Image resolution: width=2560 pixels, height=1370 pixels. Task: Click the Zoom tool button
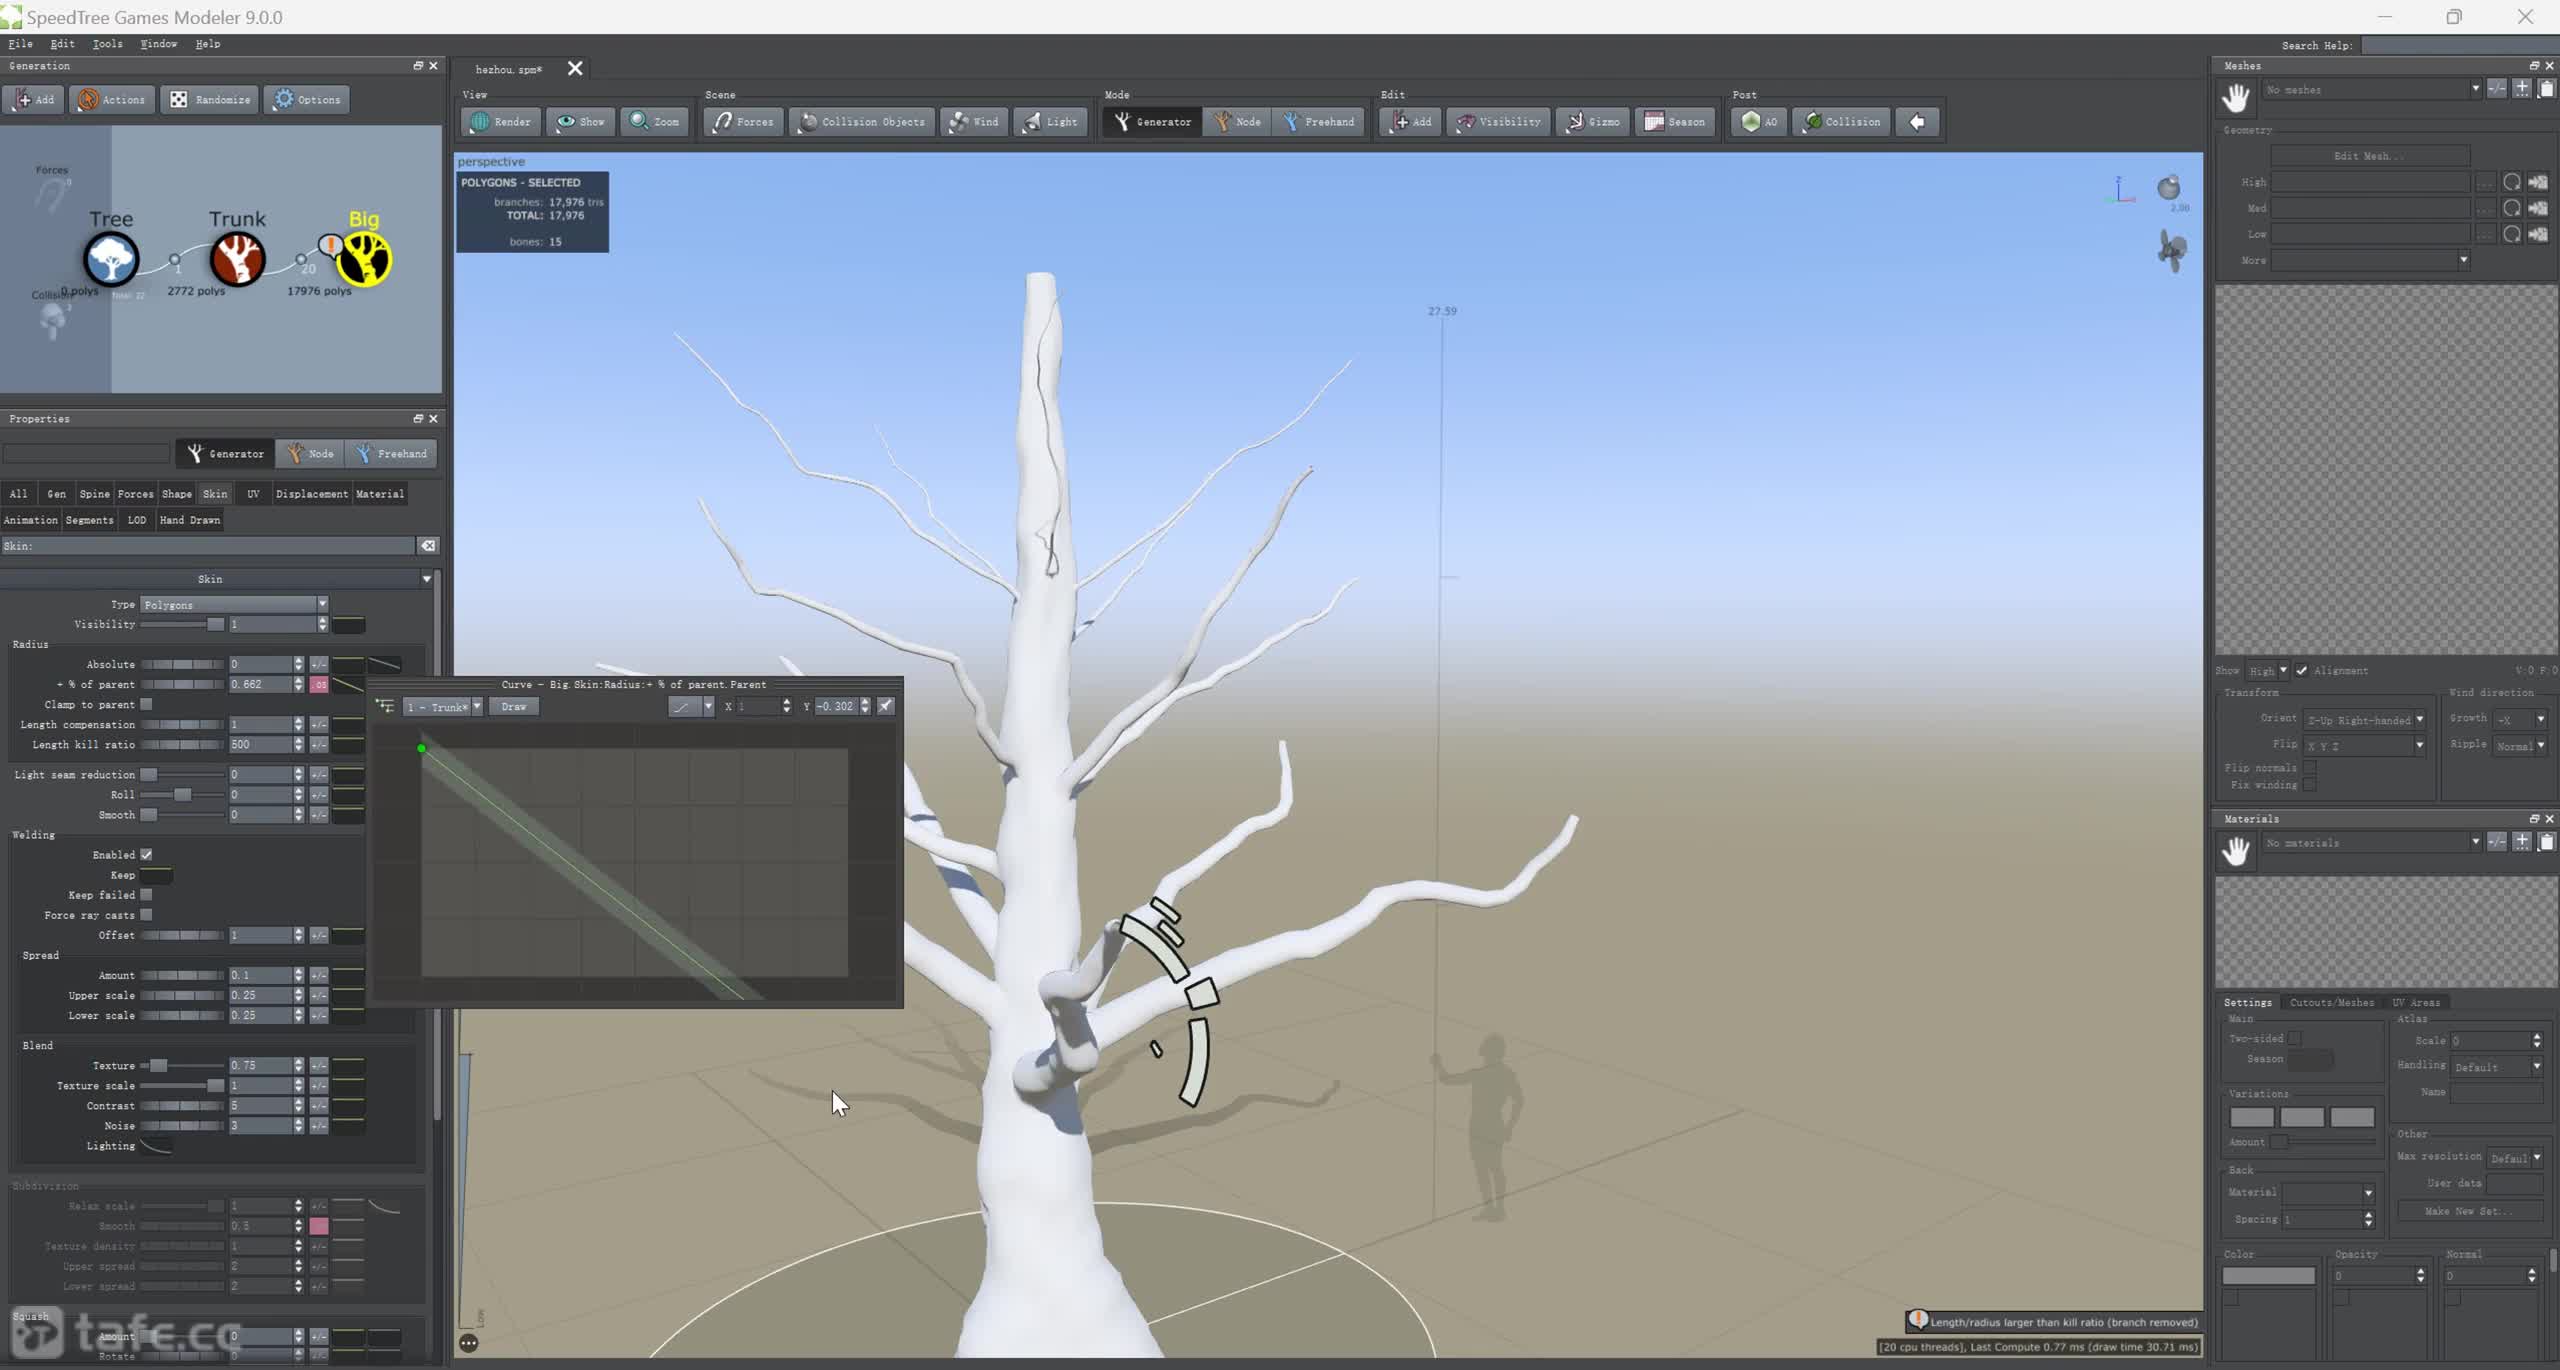[655, 122]
